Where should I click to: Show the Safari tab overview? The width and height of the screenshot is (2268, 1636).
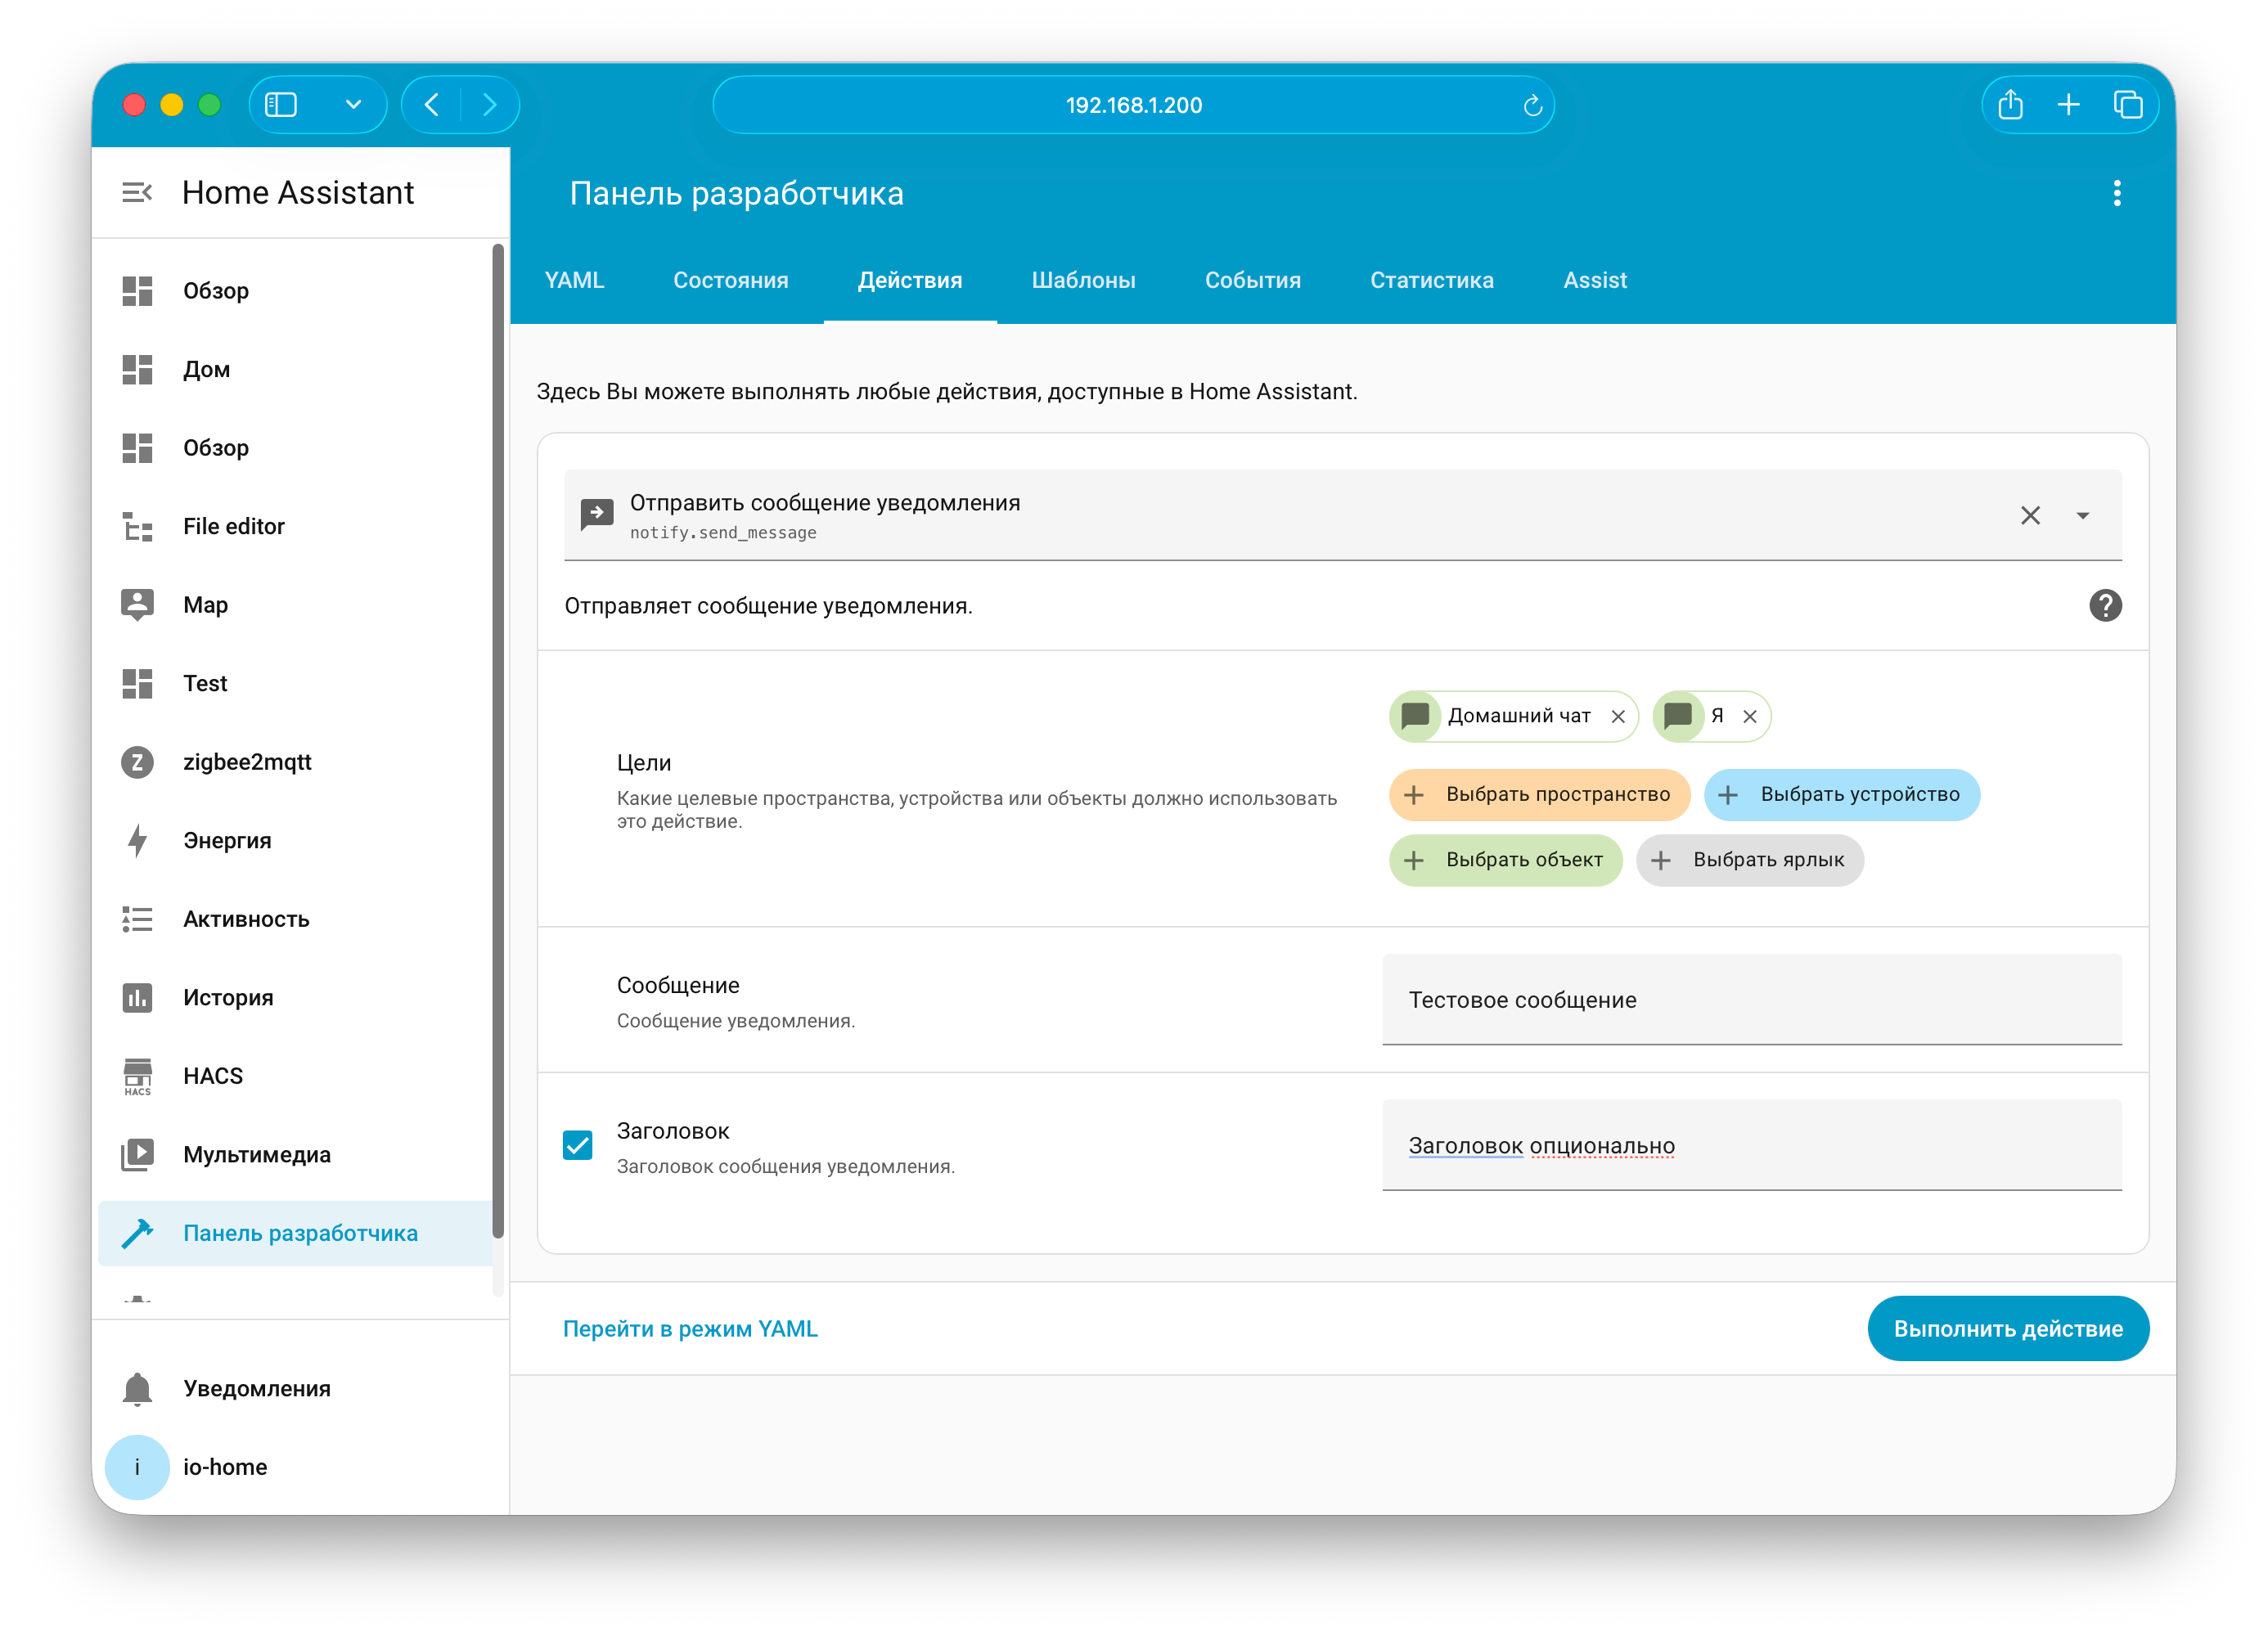coord(2127,105)
